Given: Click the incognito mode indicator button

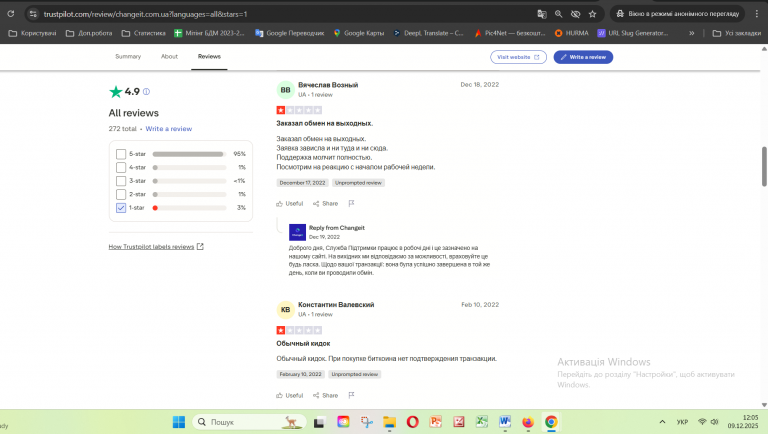Looking at the screenshot, I should click(678, 14).
